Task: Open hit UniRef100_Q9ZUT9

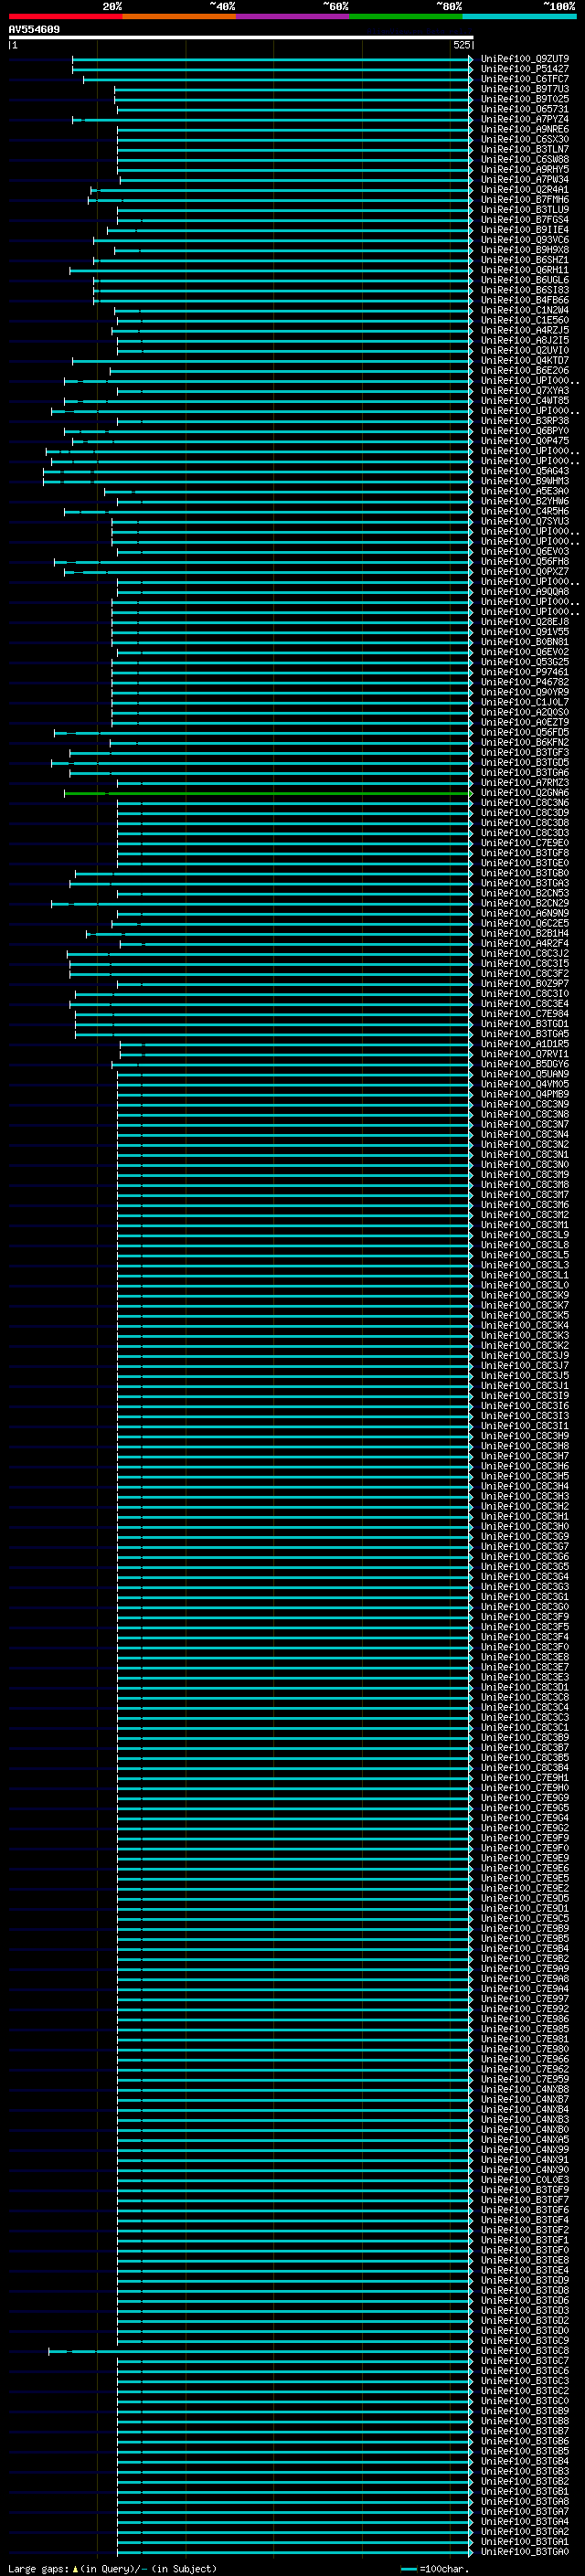Action: (525, 59)
